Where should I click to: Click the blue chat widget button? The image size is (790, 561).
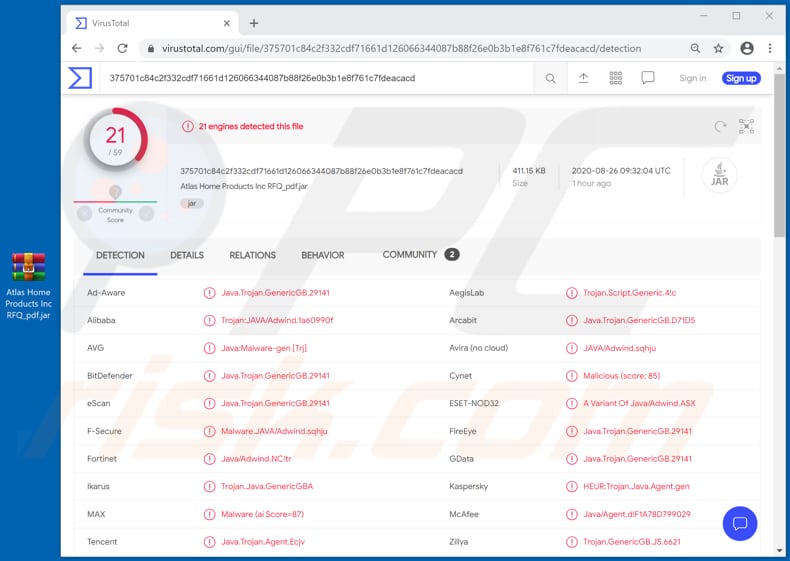click(740, 523)
